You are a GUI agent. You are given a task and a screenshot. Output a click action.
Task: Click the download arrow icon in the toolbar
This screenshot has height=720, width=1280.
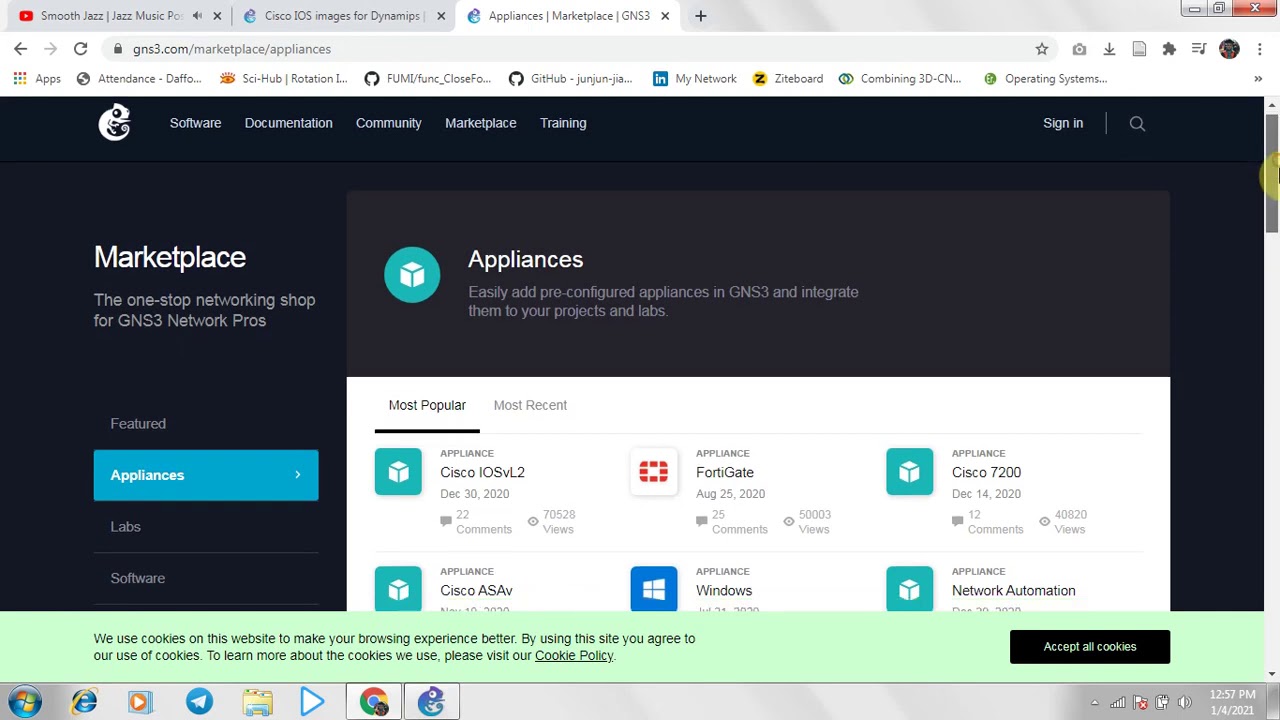click(1109, 49)
